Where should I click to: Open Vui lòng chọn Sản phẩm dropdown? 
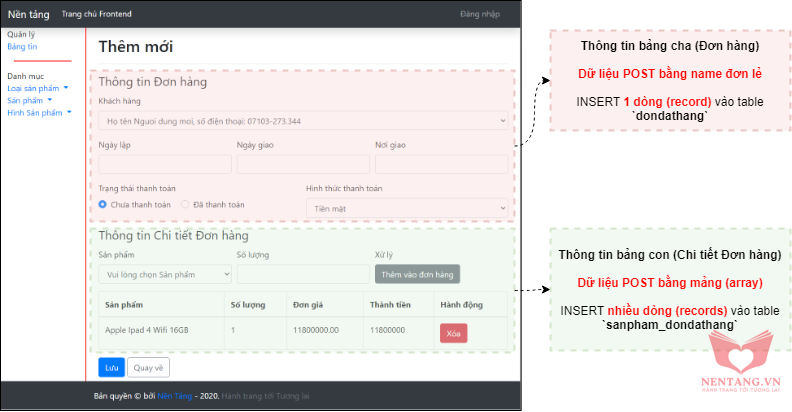(163, 274)
